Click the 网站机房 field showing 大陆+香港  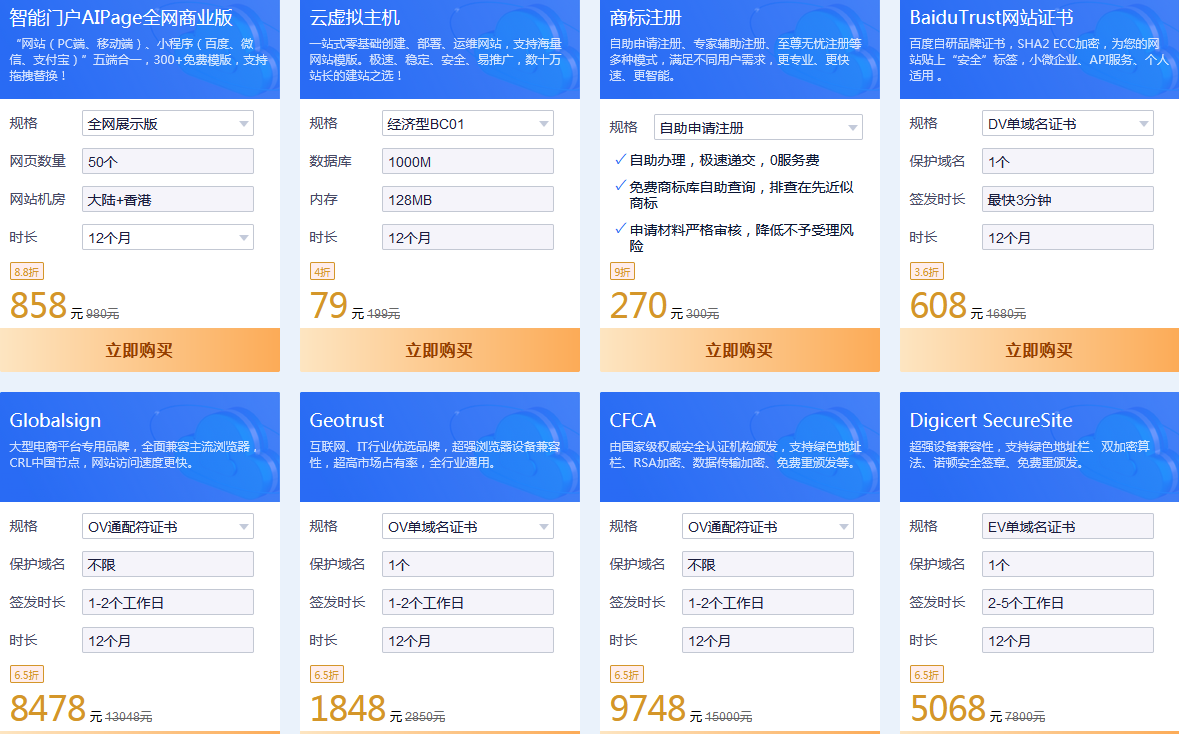(x=168, y=199)
